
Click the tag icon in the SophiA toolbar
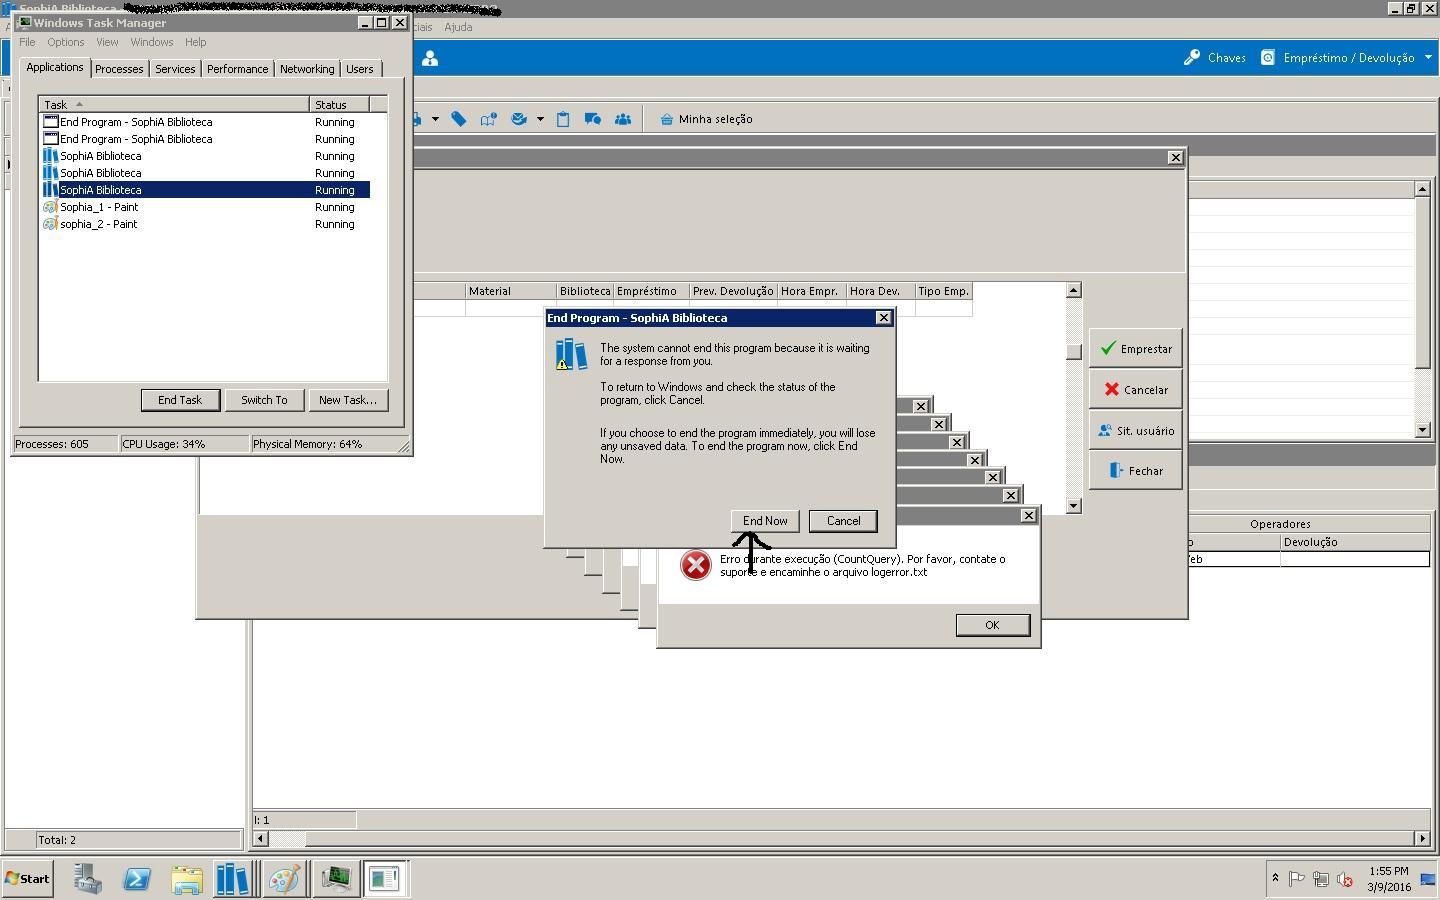pyautogui.click(x=459, y=119)
